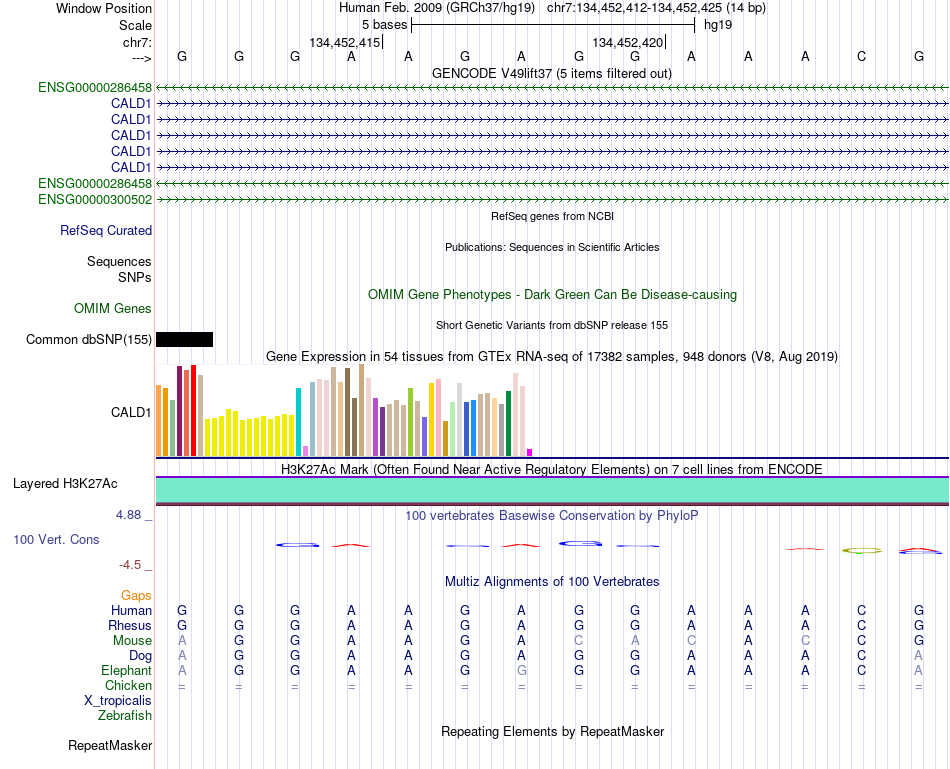Click the PhyloP Basewise Conservation title
This screenshot has height=769, width=950.
(552, 516)
